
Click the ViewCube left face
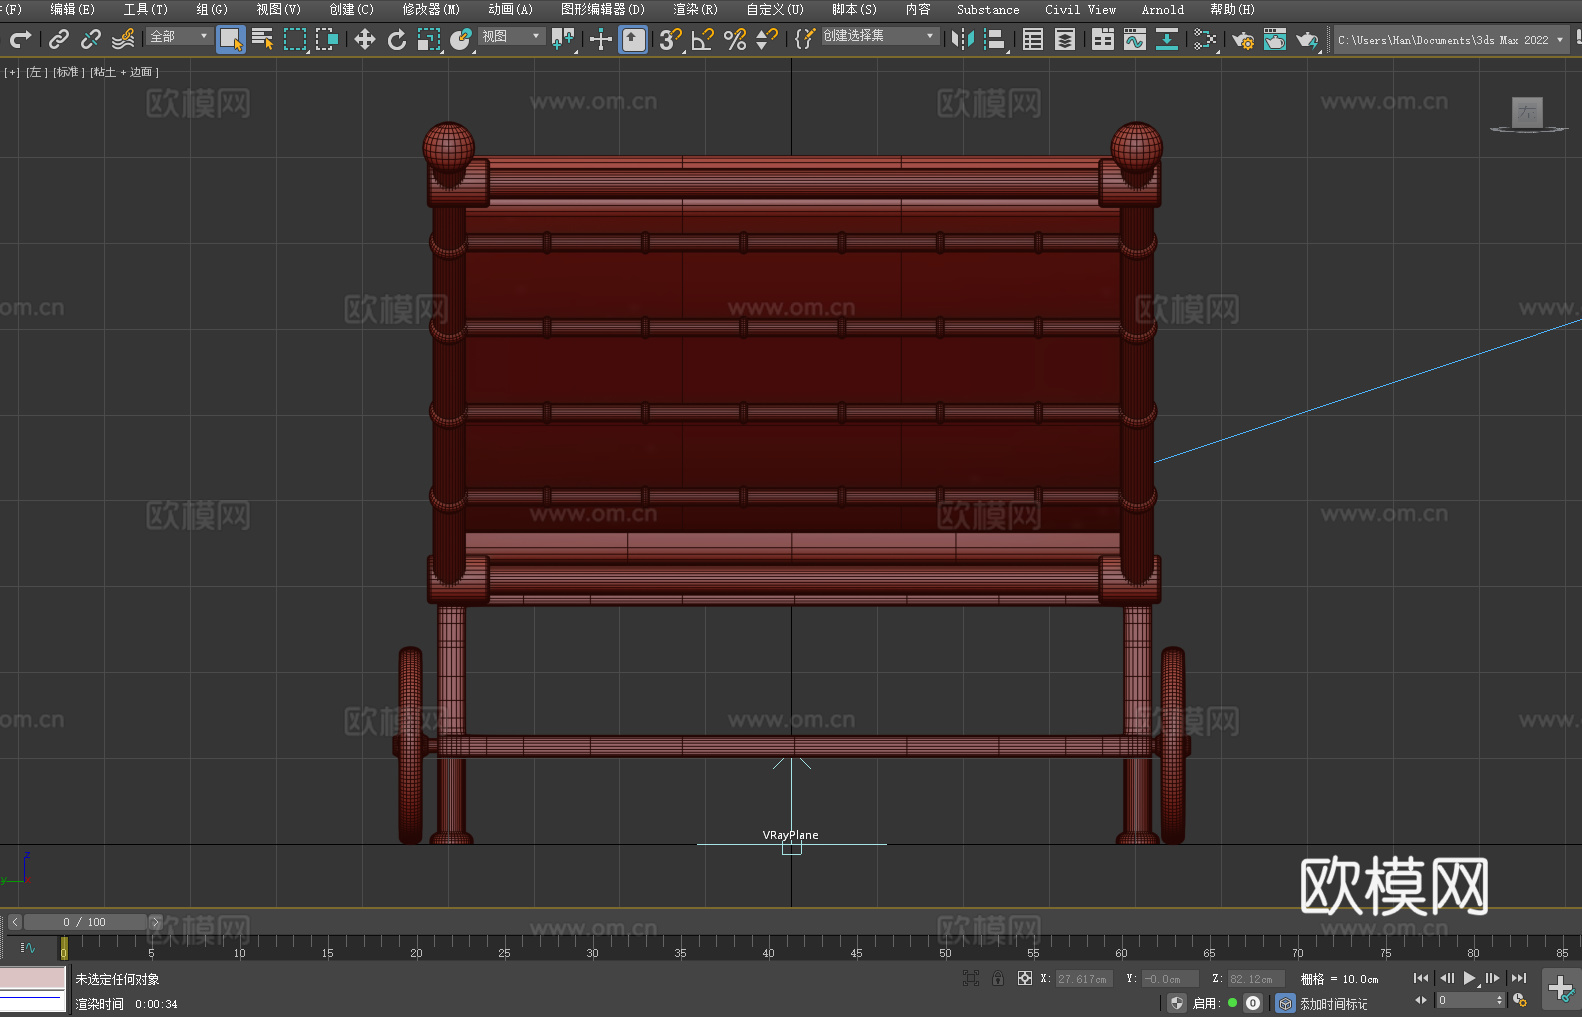click(1527, 111)
